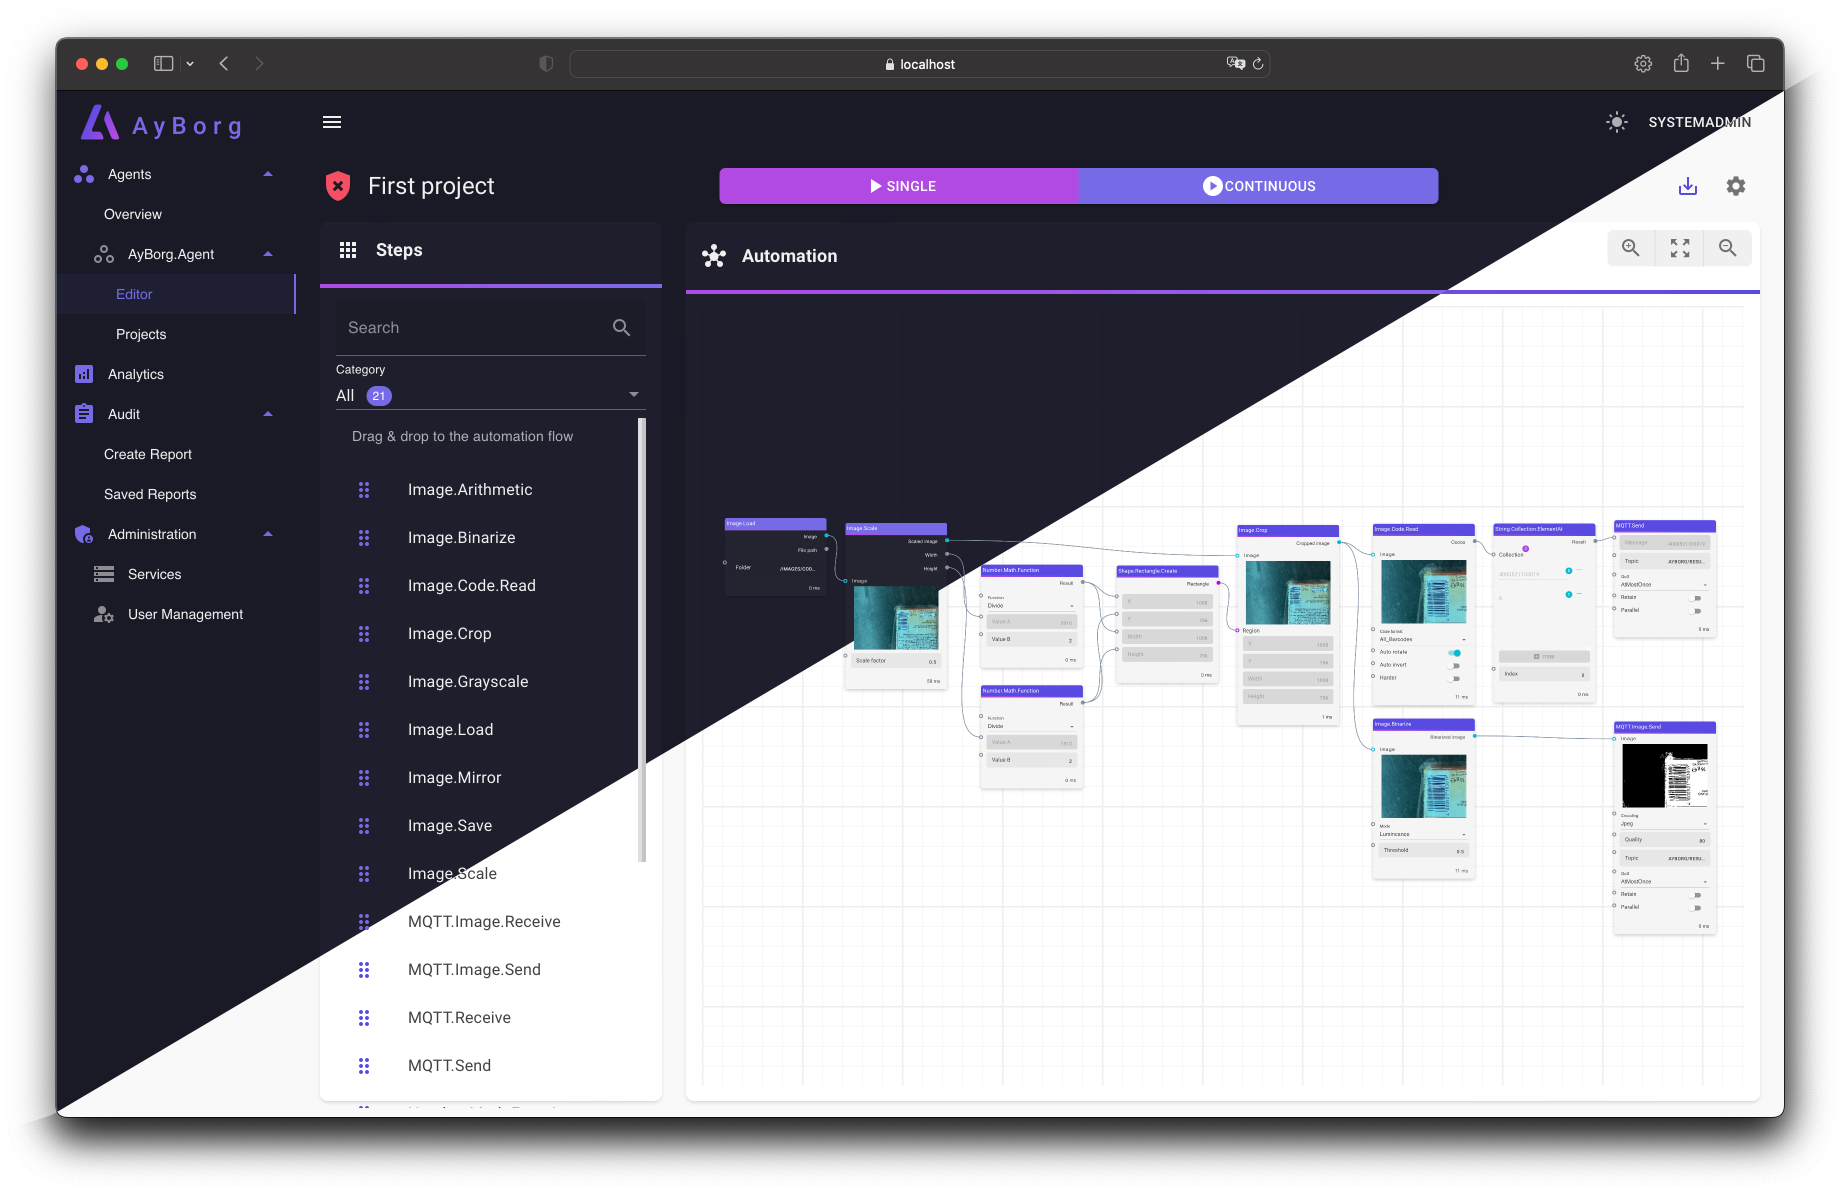
Task: Open Safari share menu
Action: (1681, 63)
